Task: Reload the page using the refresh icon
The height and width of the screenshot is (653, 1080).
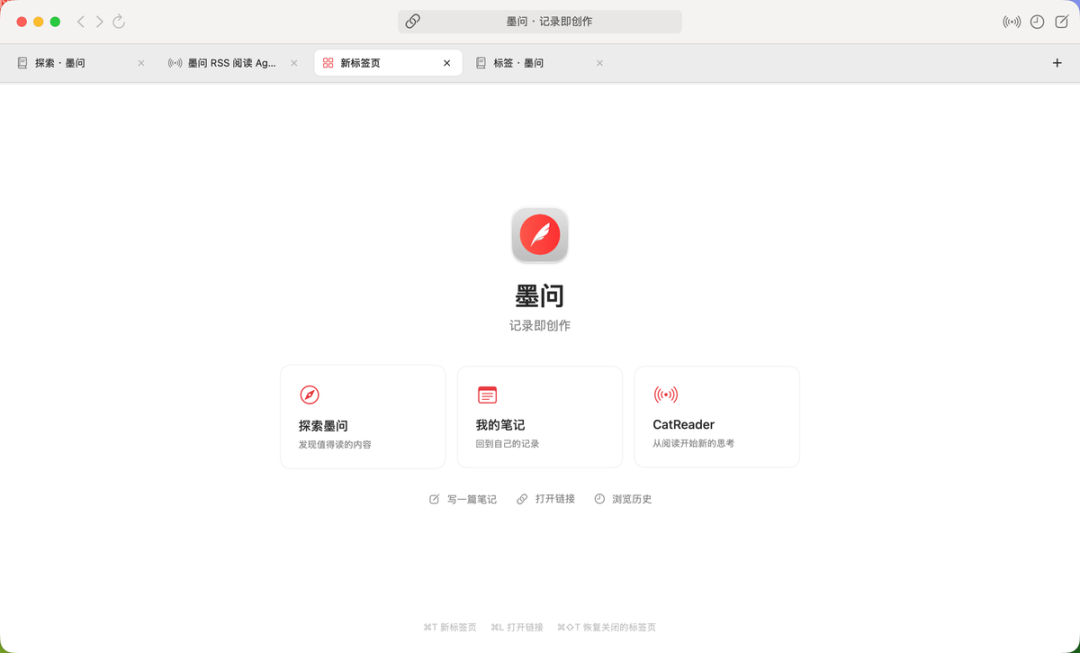Action: (118, 21)
